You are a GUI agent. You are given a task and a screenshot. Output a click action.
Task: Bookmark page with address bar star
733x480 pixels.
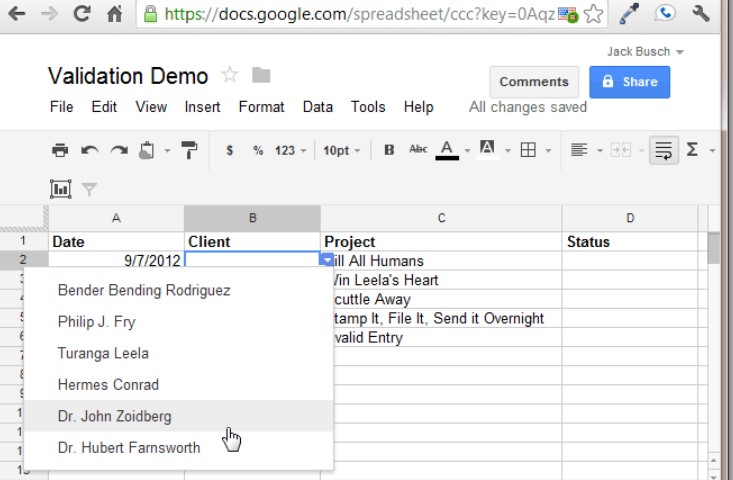pyautogui.click(x=593, y=14)
